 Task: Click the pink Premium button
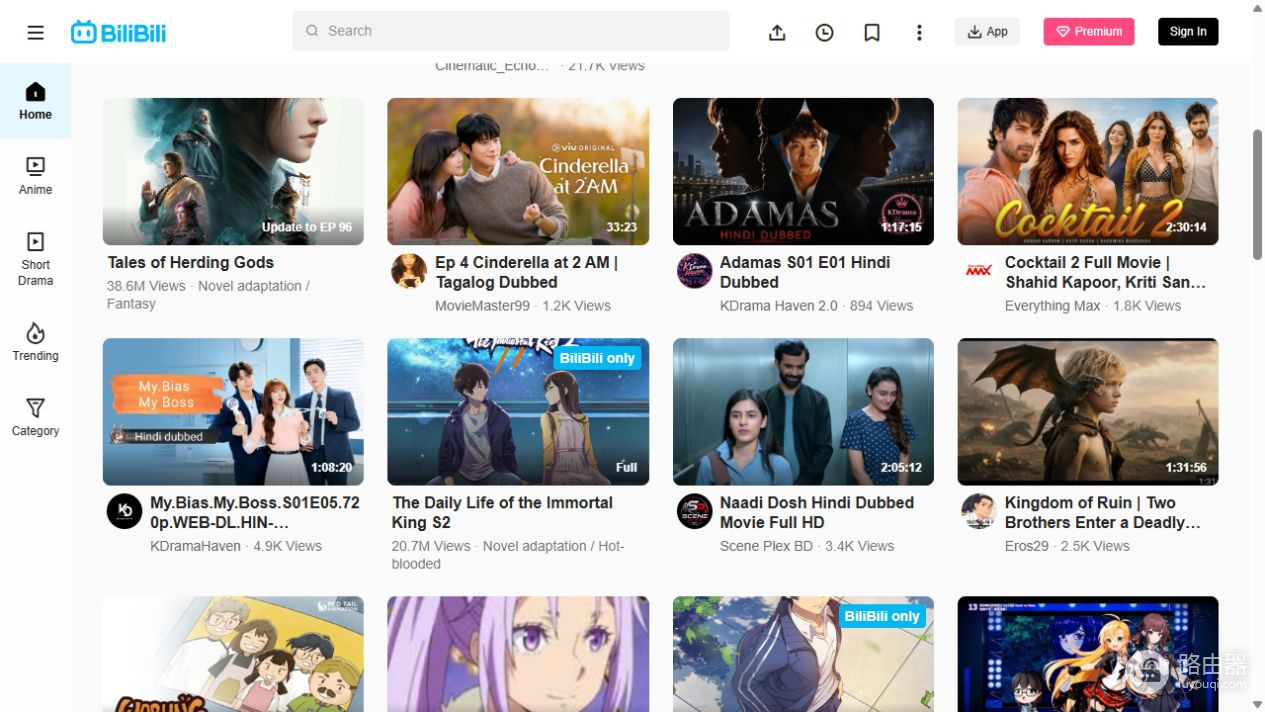pos(1089,32)
